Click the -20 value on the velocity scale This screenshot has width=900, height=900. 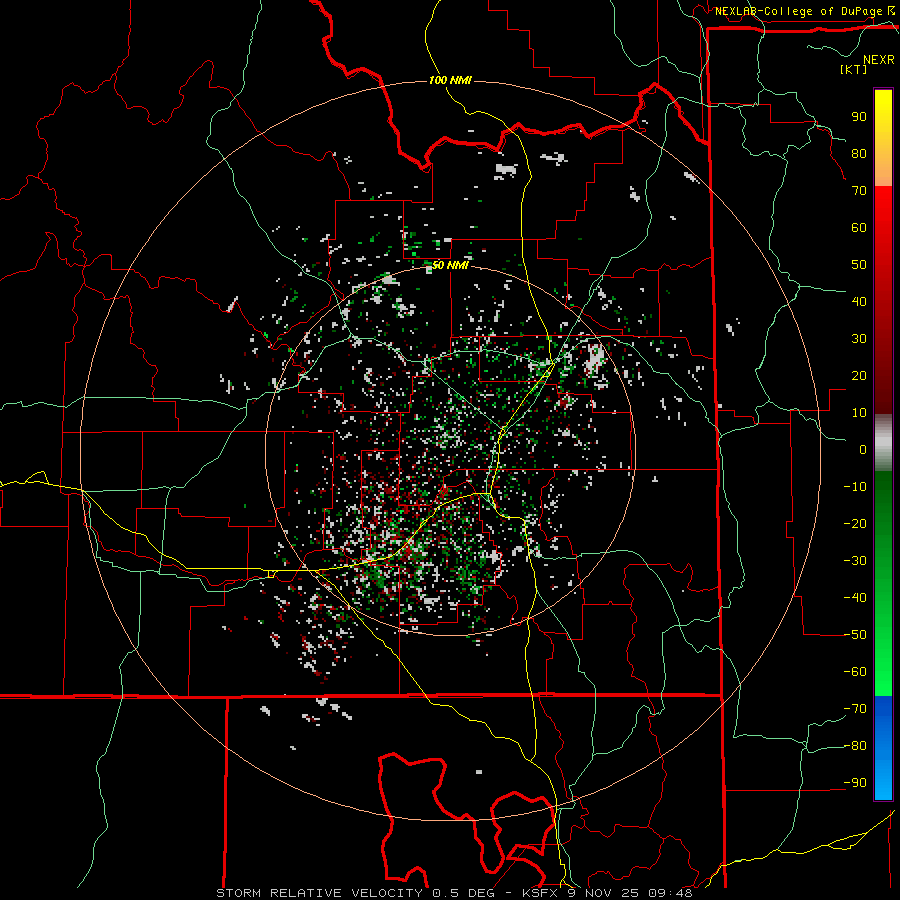(x=855, y=524)
